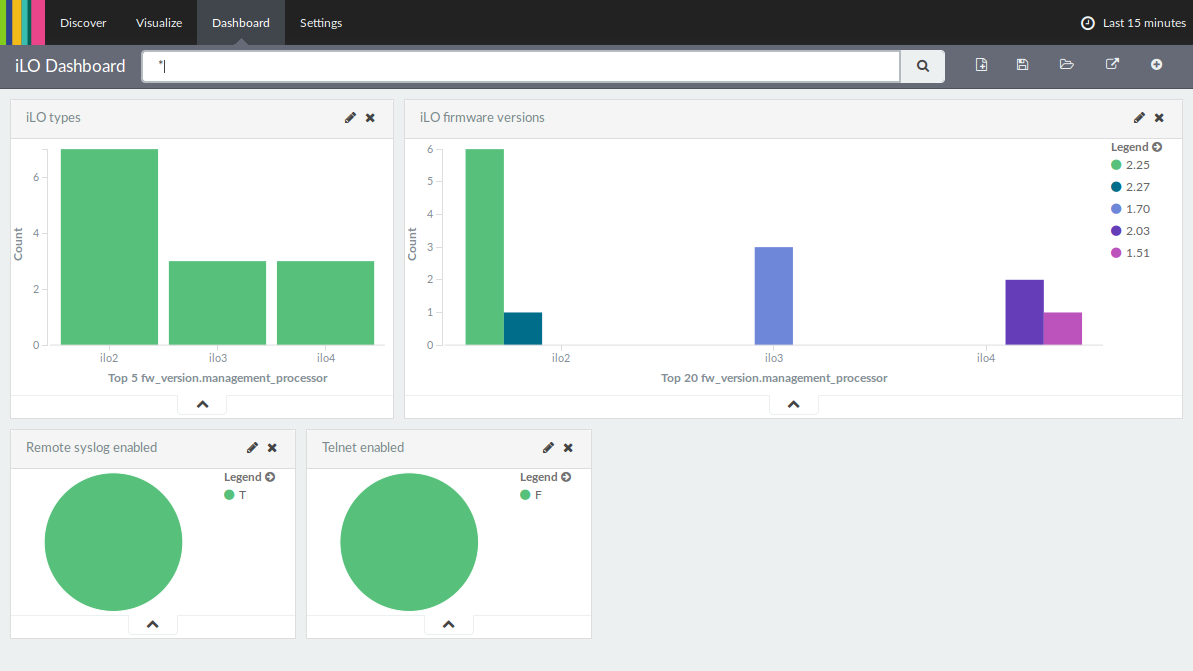
Task: Collapse the Telnet enabled legend
Action: [x=566, y=477]
